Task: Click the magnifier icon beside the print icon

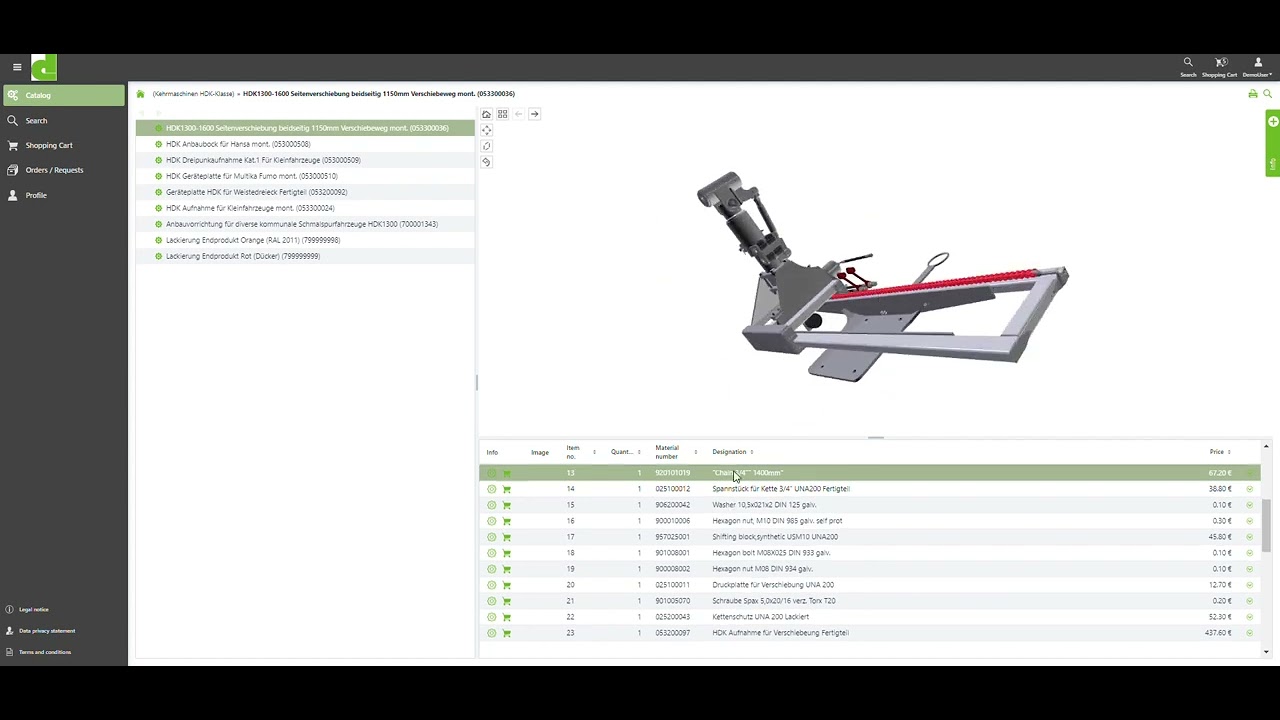Action: (x=1268, y=94)
